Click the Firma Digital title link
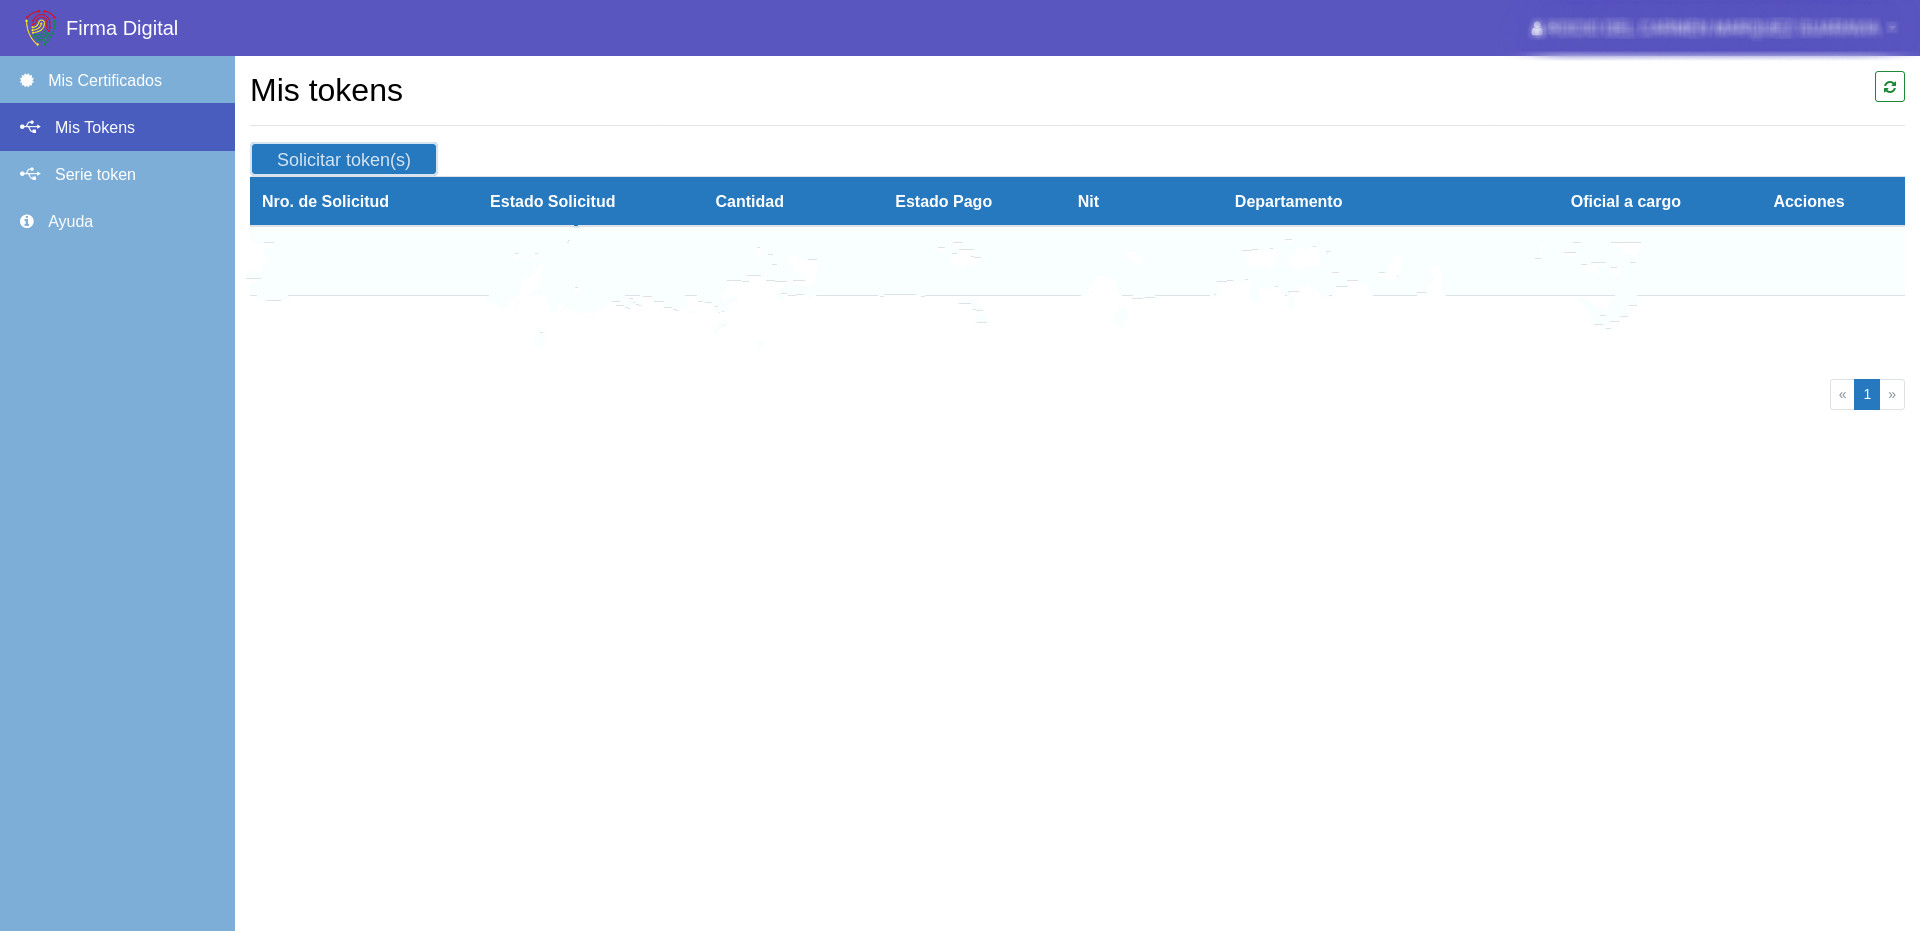1920x931 pixels. point(122,28)
